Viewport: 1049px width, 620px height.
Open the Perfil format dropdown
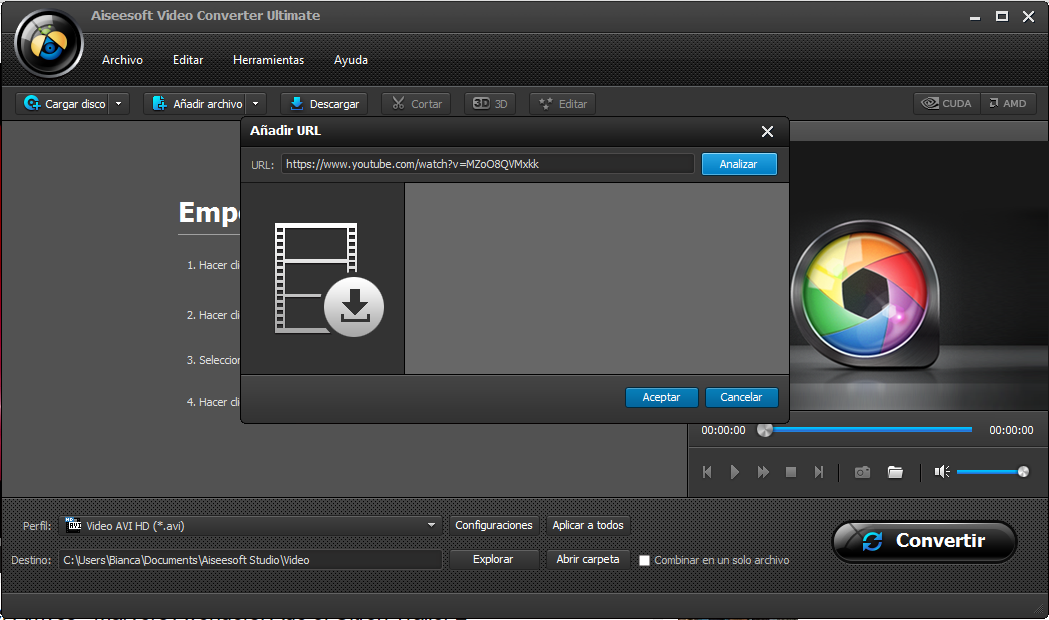click(251, 526)
